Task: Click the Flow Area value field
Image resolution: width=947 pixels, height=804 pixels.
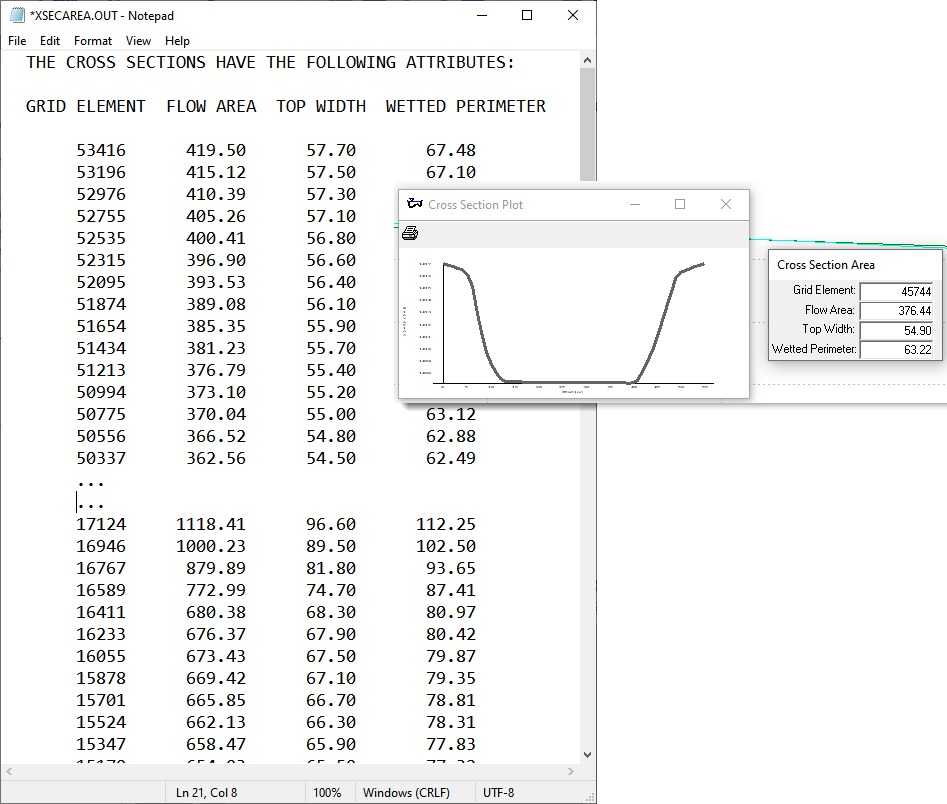Action: [x=895, y=311]
